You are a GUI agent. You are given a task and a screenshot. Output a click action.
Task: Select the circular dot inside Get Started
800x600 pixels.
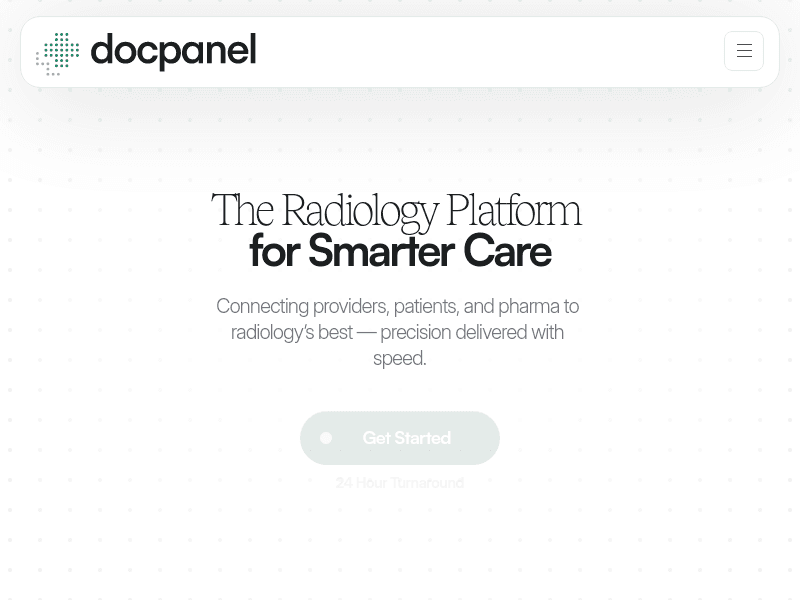326,438
